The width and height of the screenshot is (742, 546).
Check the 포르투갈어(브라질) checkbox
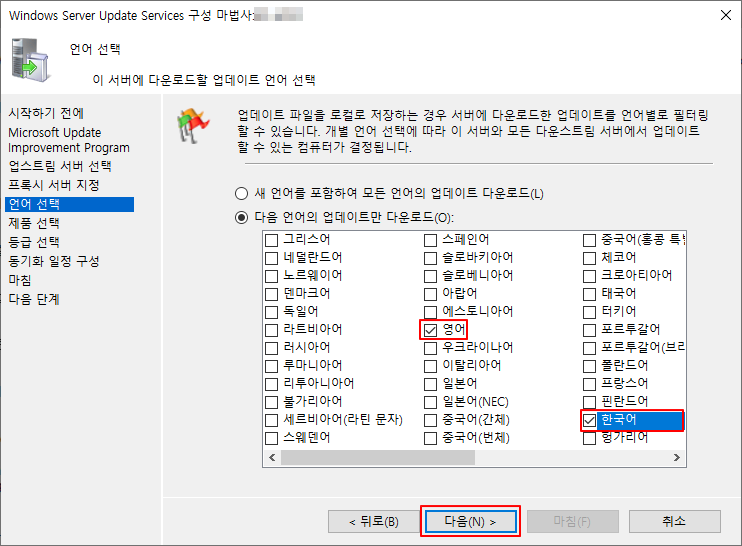[x=589, y=348]
